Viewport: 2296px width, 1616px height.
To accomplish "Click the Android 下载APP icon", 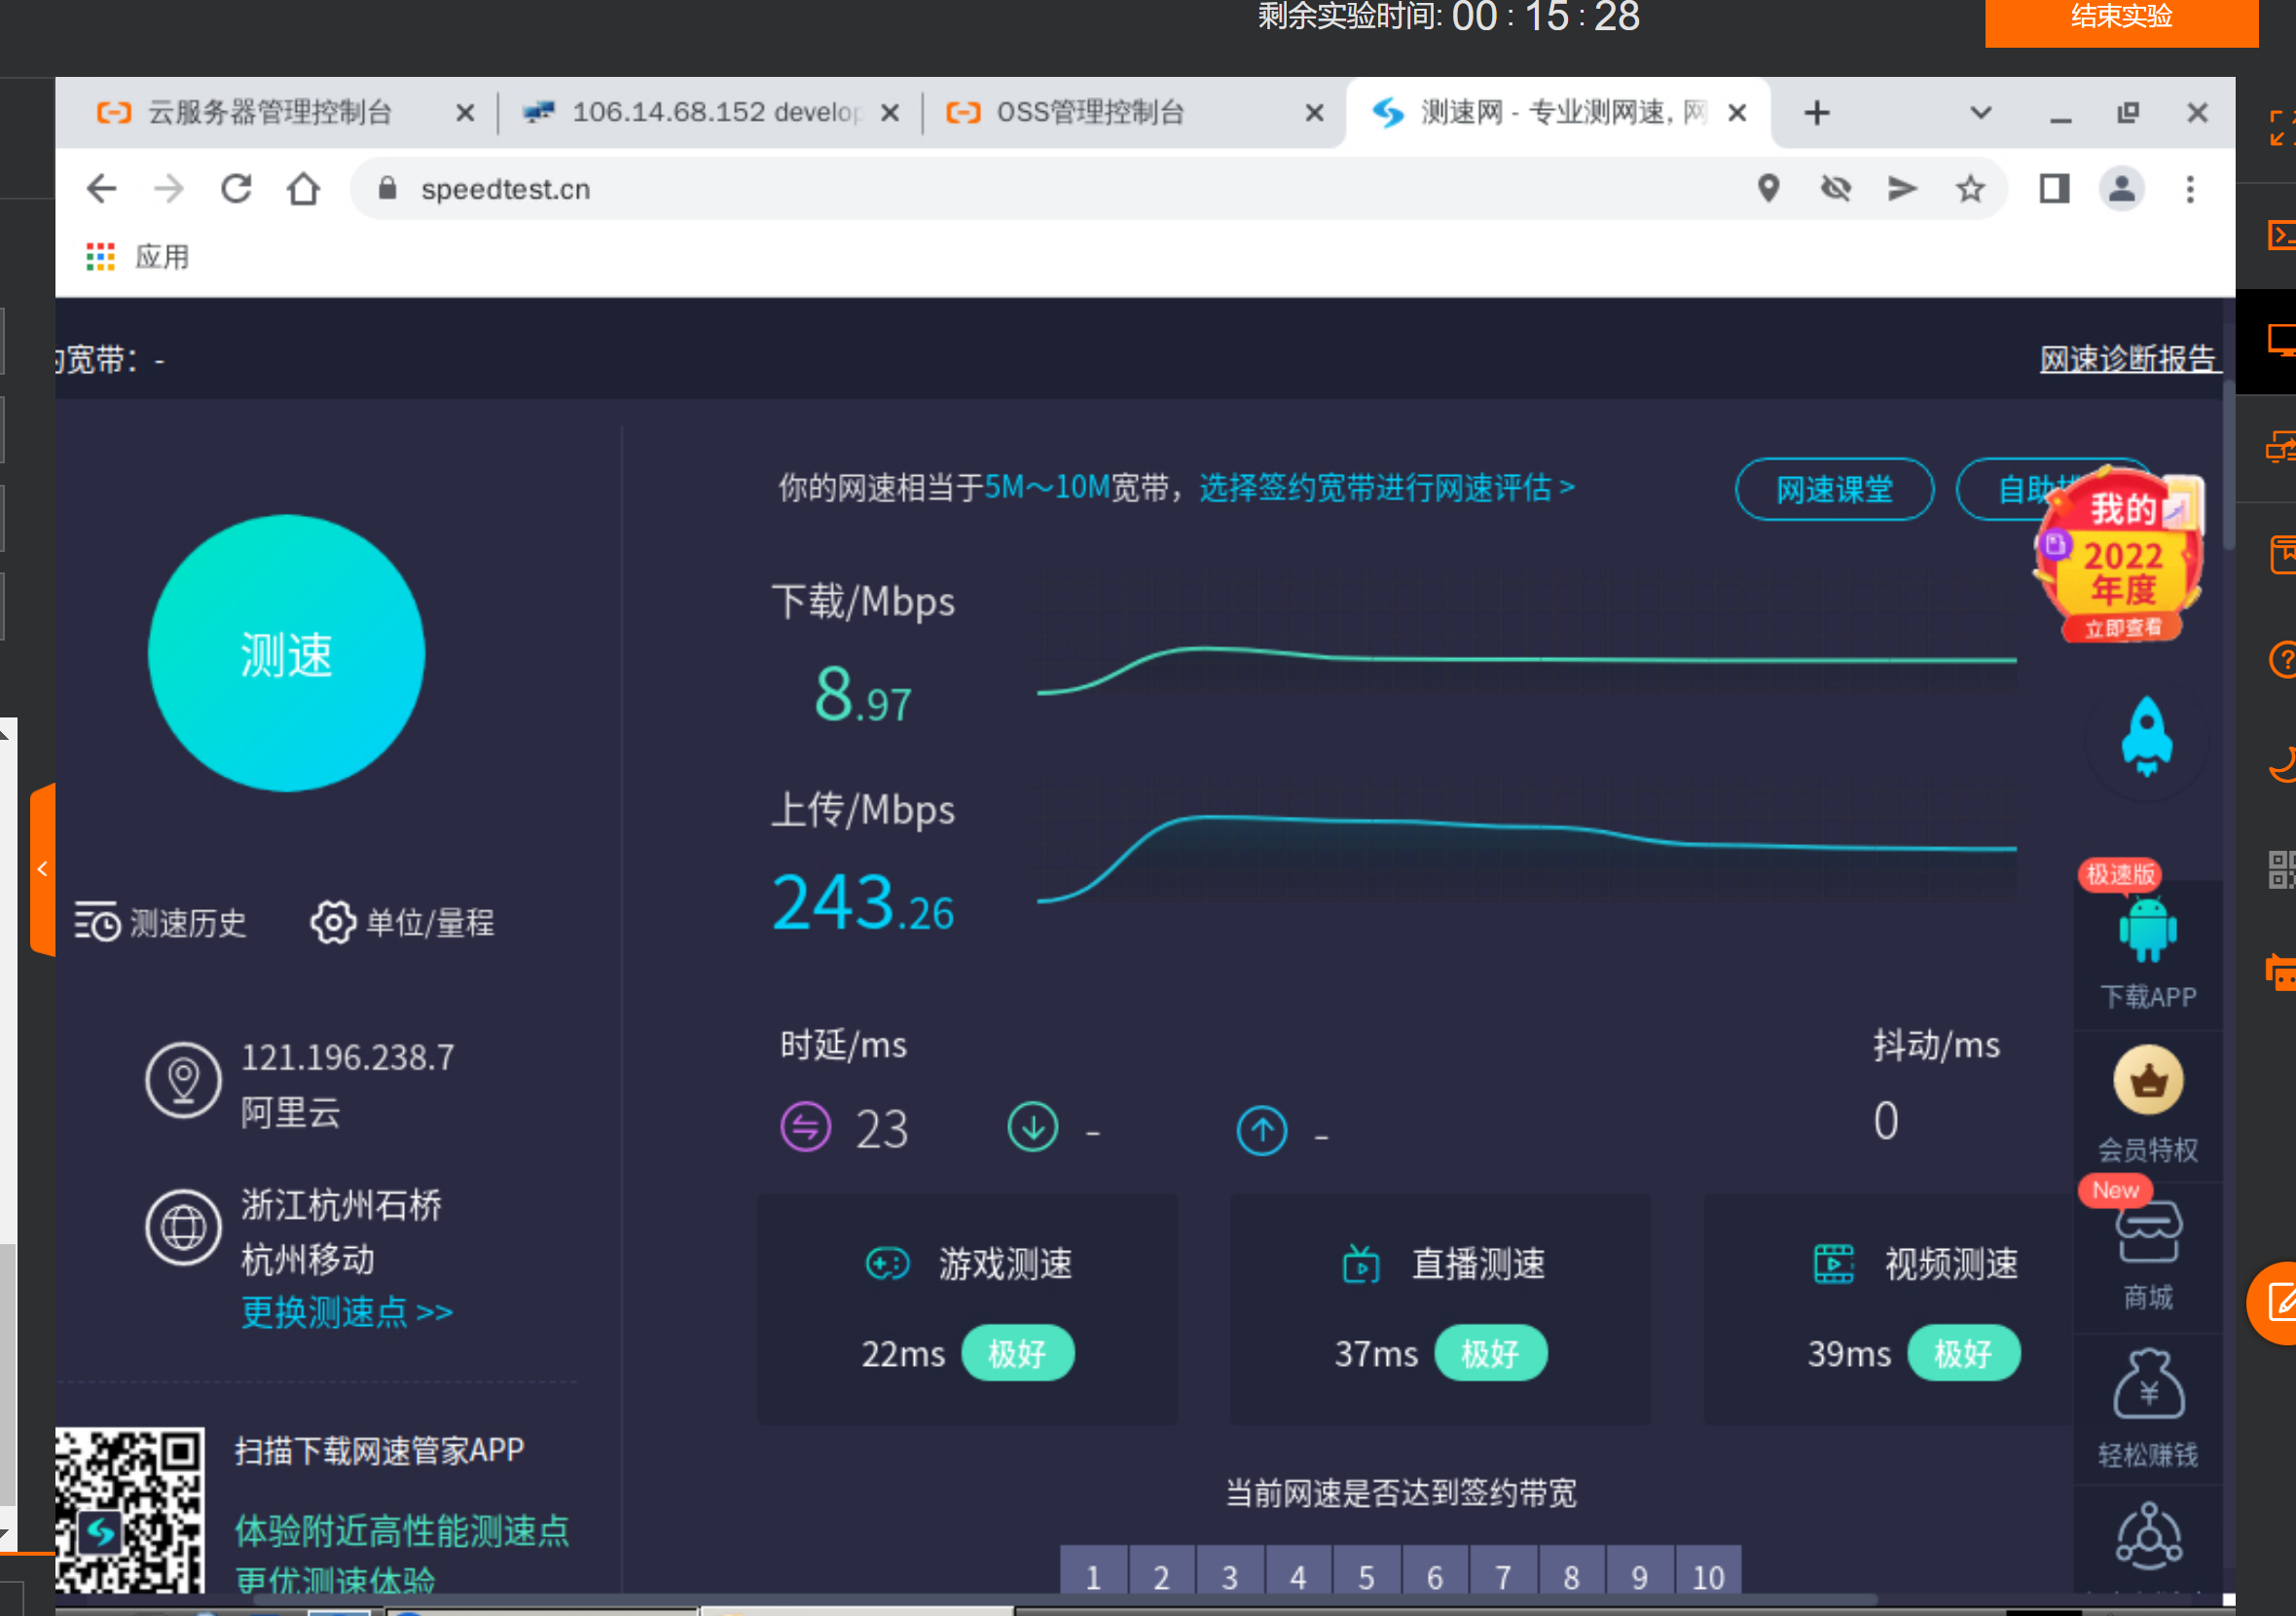I will 2147,932.
